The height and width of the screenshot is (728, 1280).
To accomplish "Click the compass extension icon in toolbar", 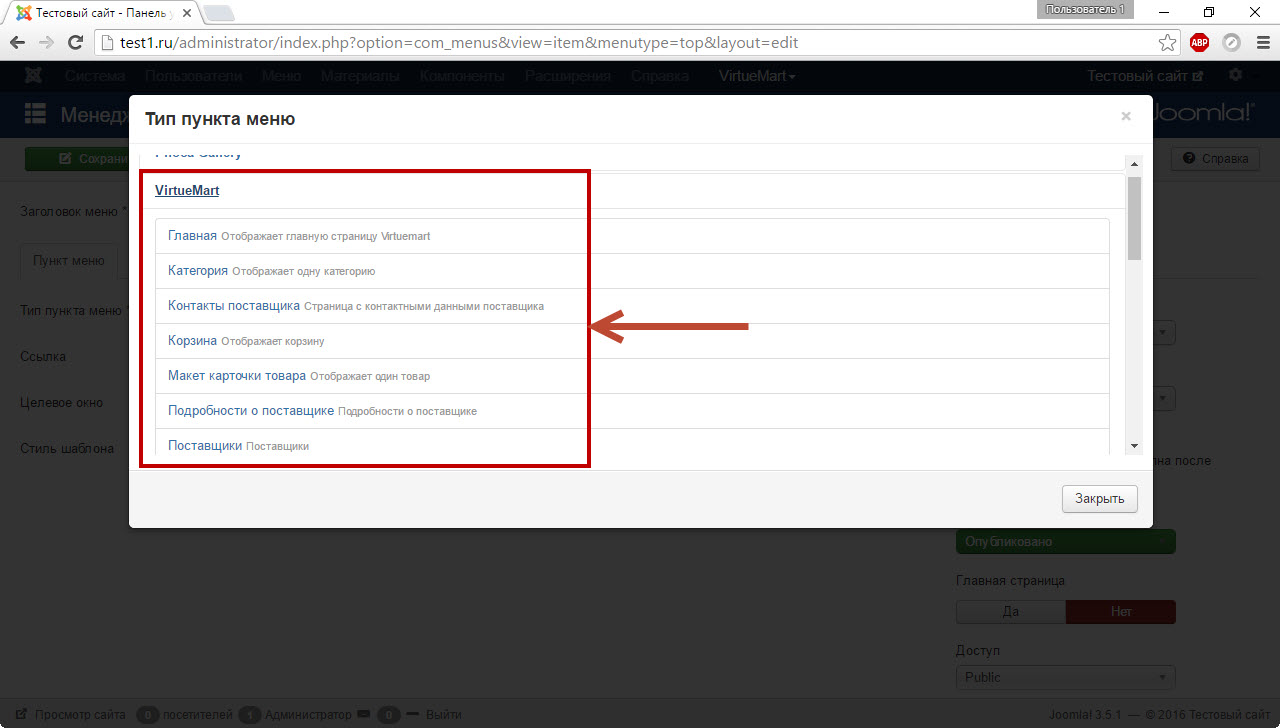I will [1231, 43].
